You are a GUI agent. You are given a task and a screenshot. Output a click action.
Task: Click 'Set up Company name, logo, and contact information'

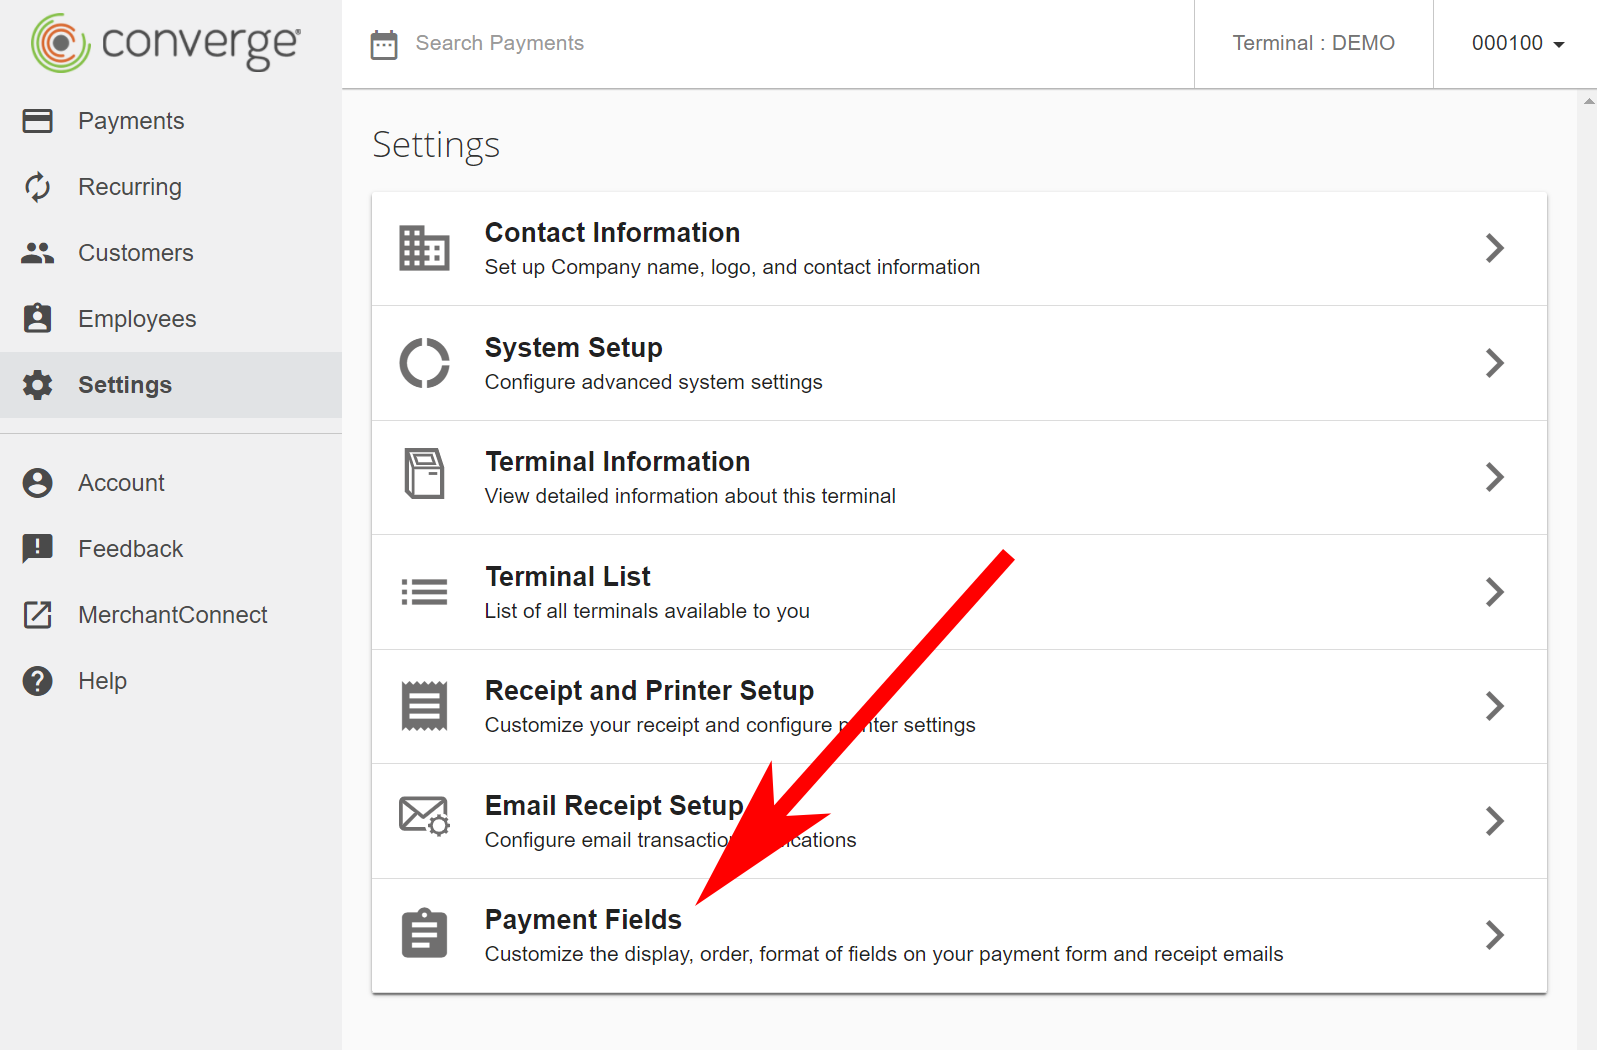[x=732, y=267]
